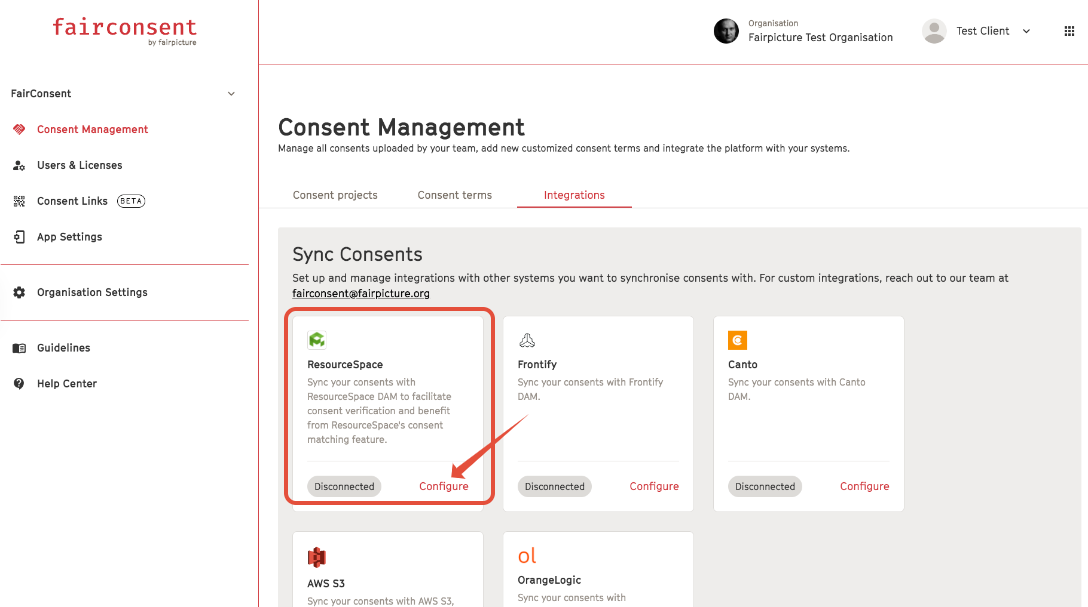Click the Consent Links QR icon

tap(19, 201)
